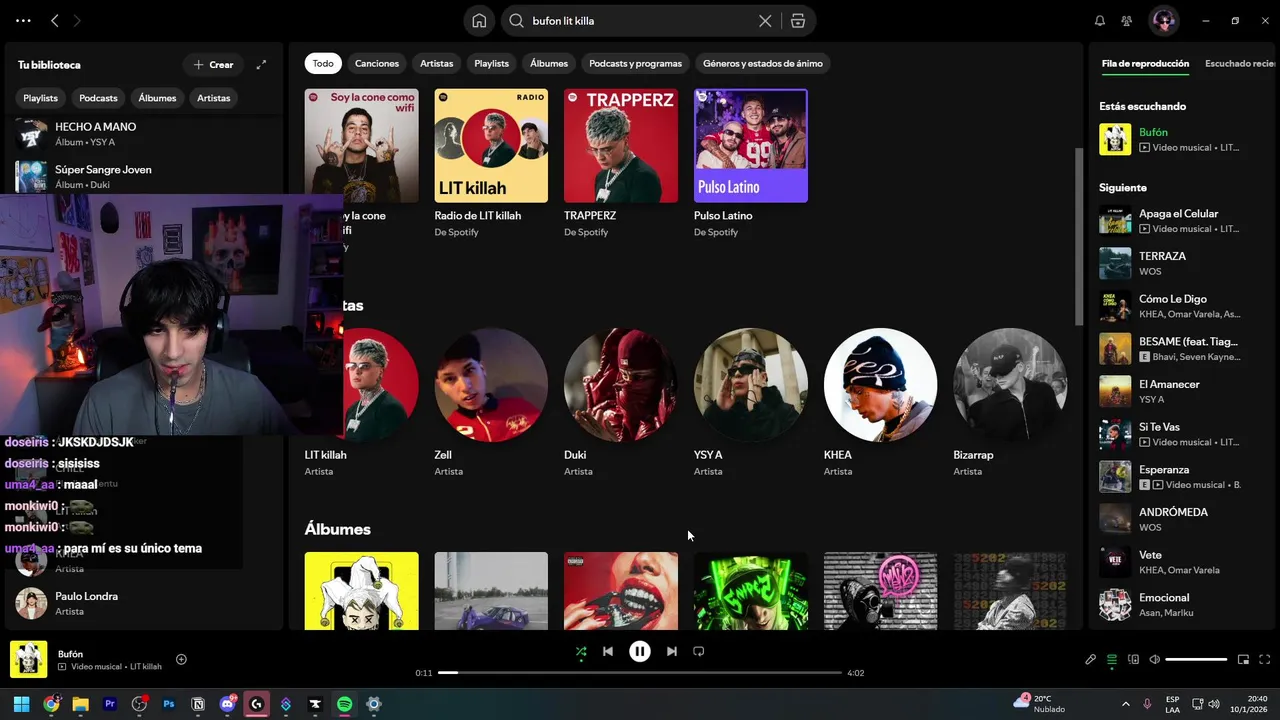The width and height of the screenshot is (1280, 720).
Task: Filter library by Álbumes chip
Action: click(x=157, y=98)
